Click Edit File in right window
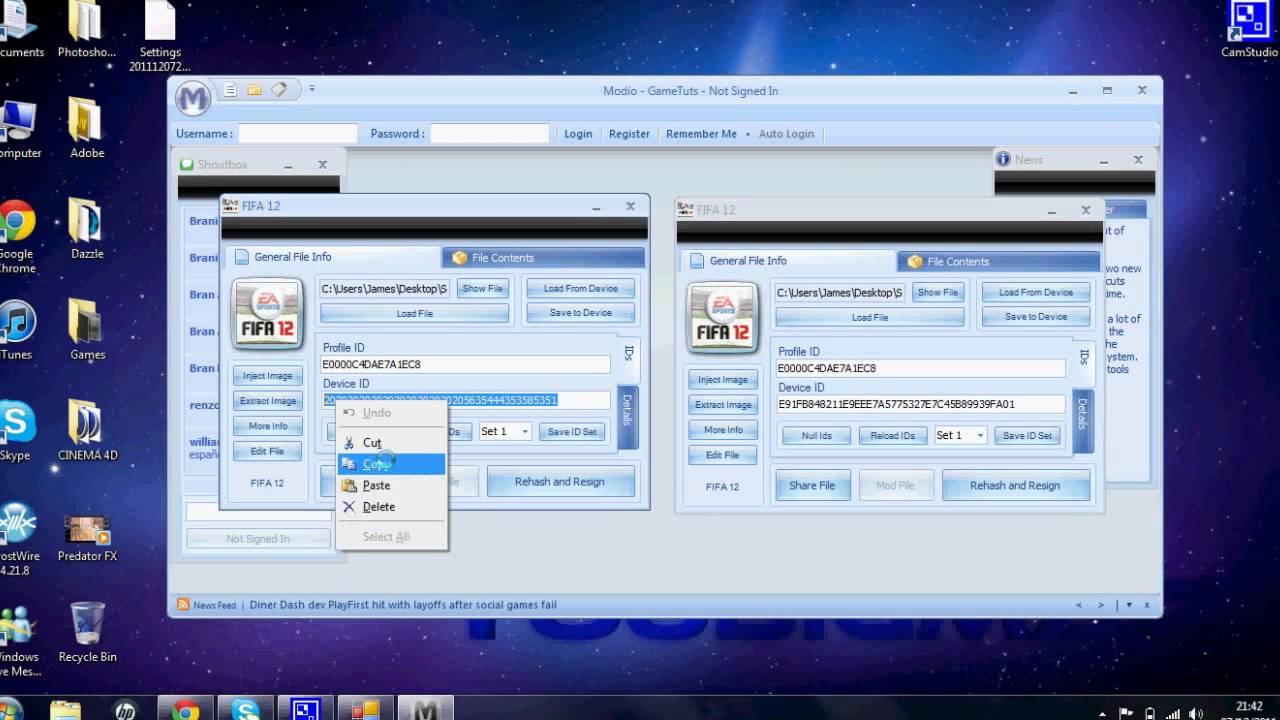Screen dimensions: 1280x720 point(723,456)
